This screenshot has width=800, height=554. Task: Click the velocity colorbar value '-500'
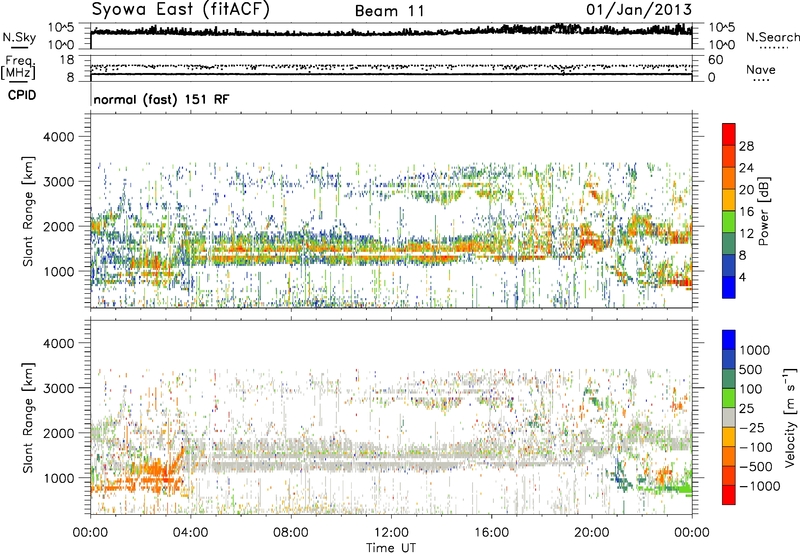click(x=756, y=466)
